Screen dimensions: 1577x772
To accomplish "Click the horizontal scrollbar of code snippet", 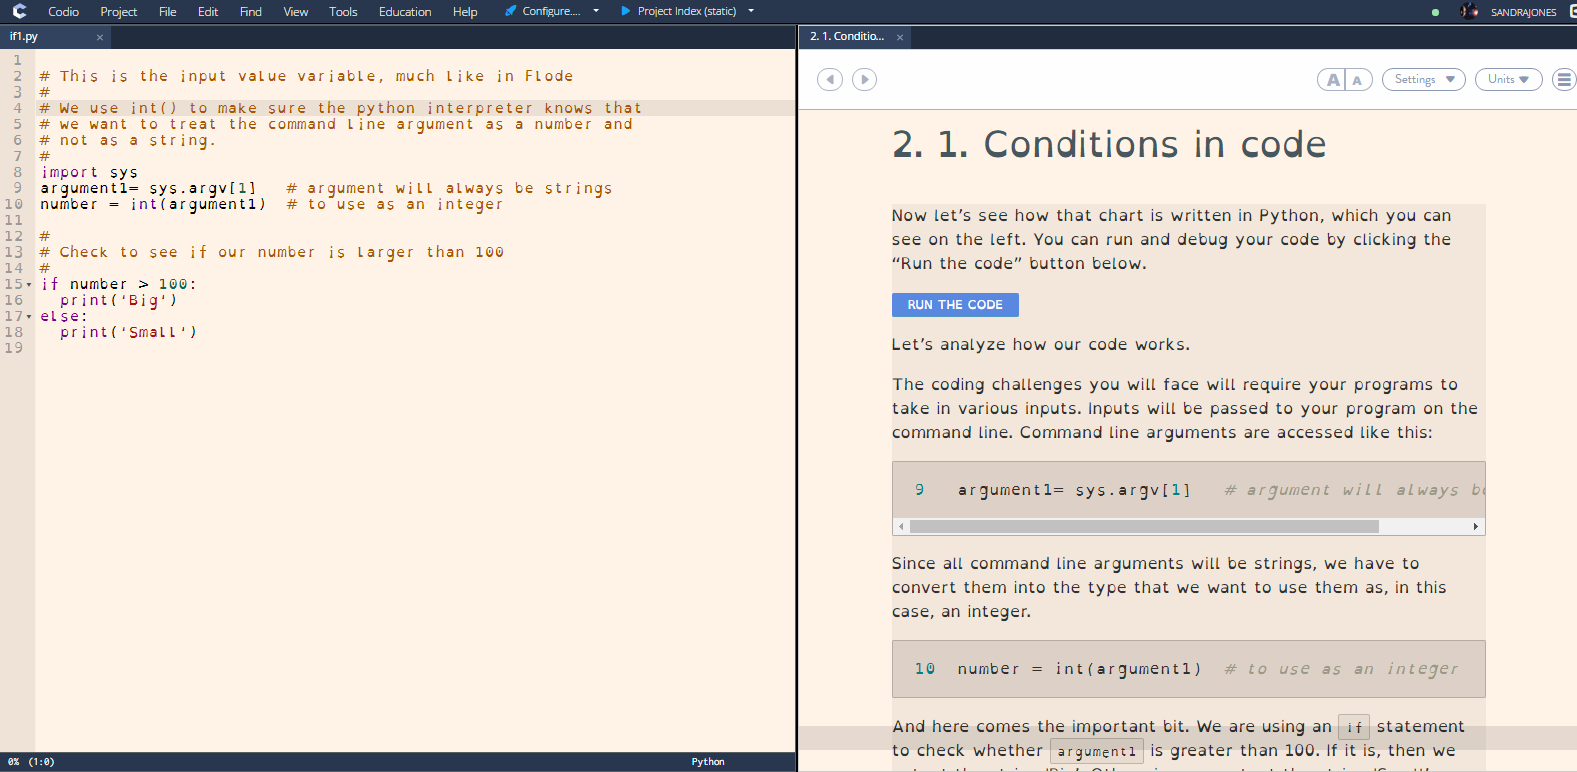I will [1144, 526].
